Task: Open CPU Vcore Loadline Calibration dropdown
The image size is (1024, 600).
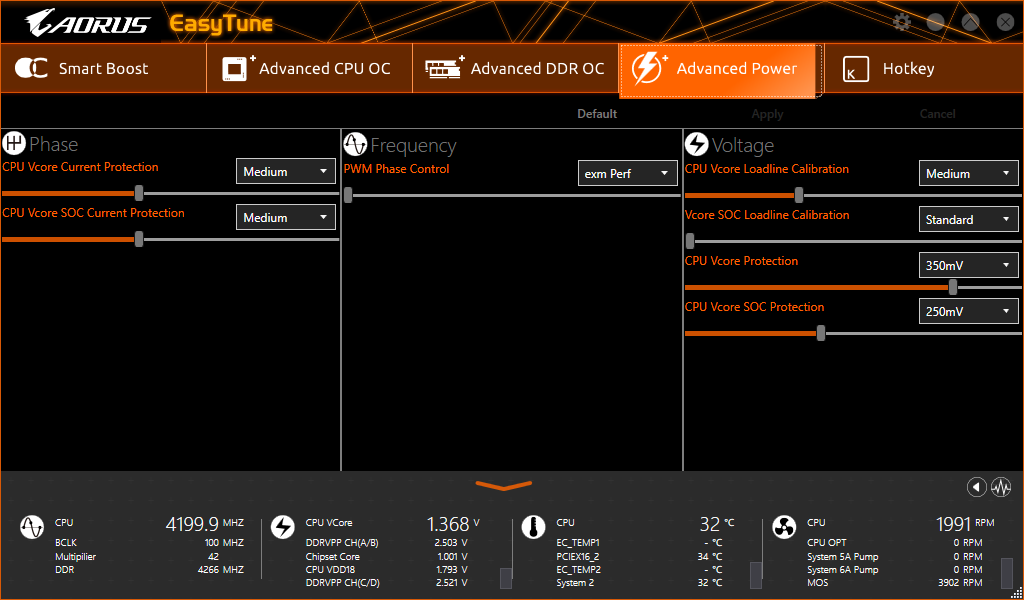Action: (x=968, y=174)
